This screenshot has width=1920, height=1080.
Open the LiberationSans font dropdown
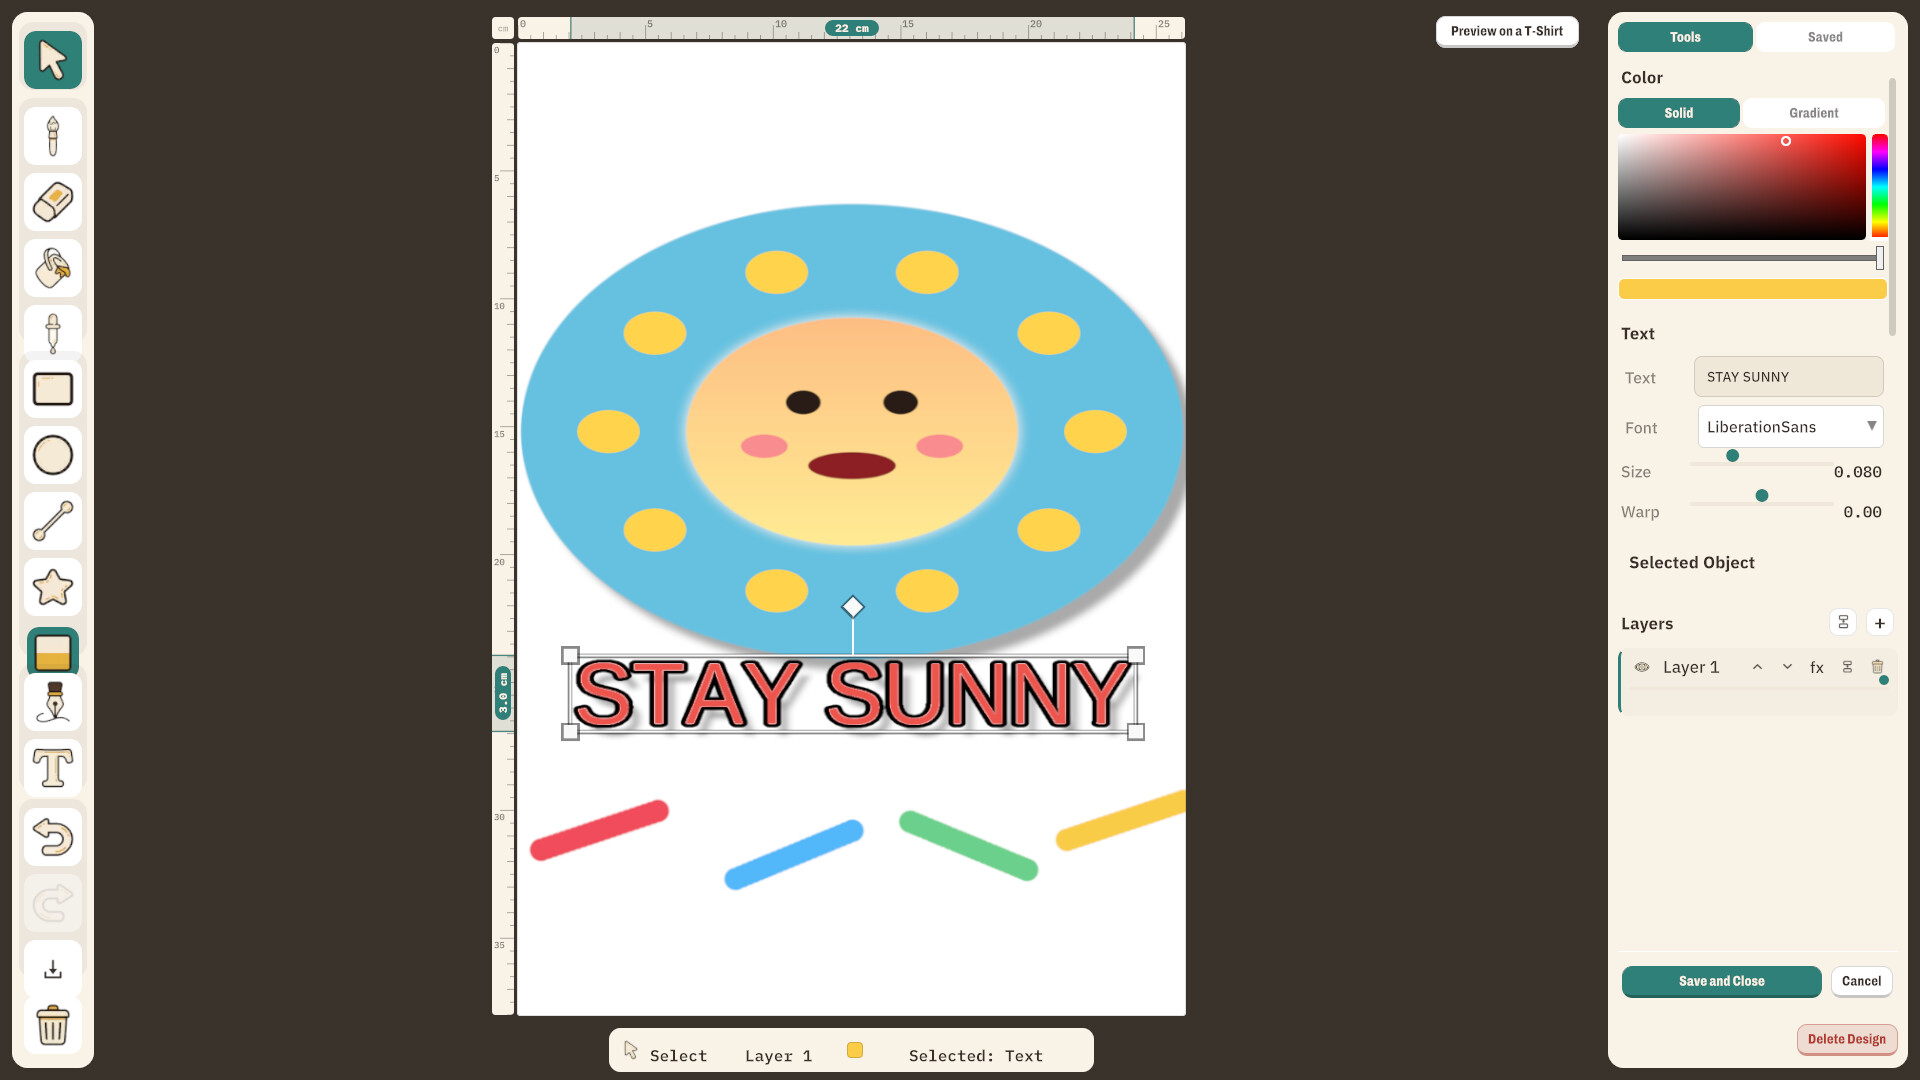[1790, 427]
